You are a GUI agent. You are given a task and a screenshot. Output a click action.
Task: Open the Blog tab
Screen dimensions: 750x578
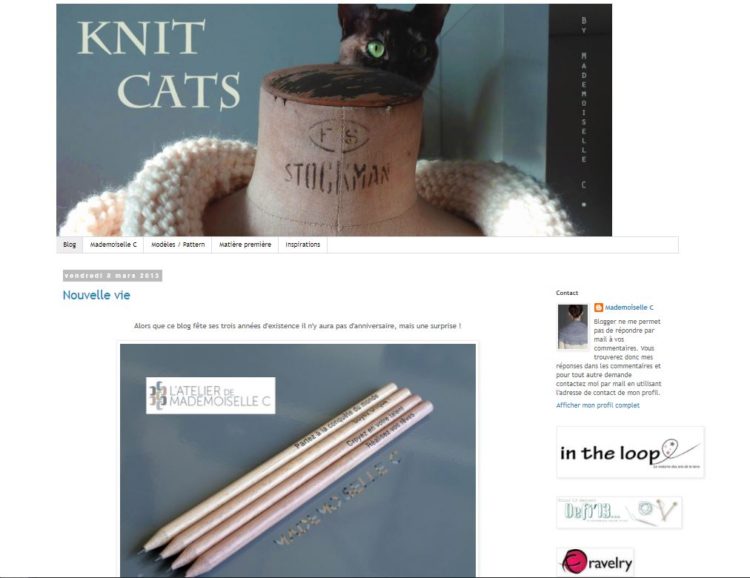(x=69, y=245)
